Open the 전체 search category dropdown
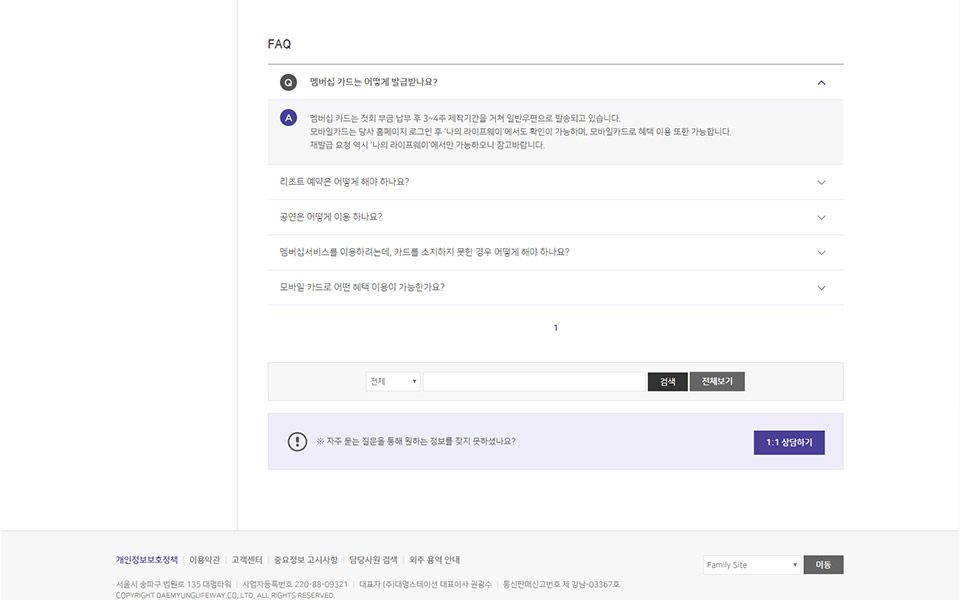 point(393,382)
